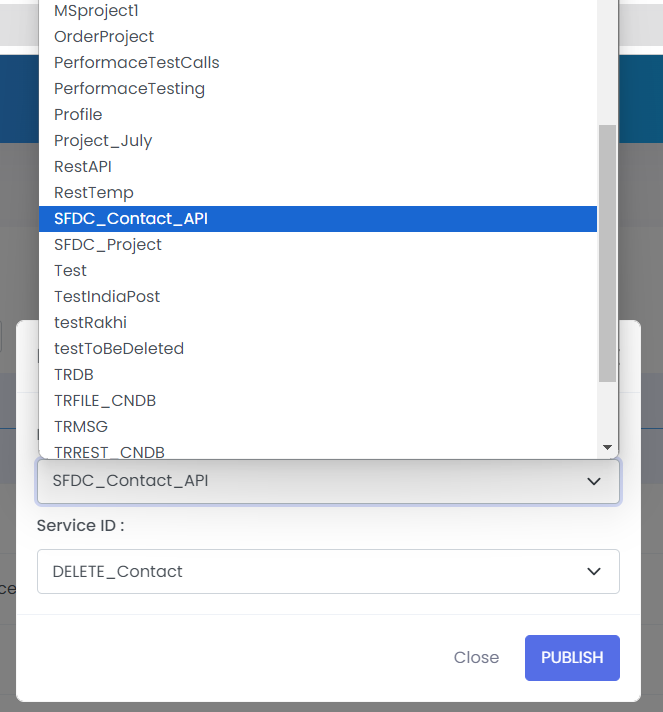The width and height of the screenshot is (663, 712).
Task: Select RestAPI project entry
Action: click(x=318, y=167)
